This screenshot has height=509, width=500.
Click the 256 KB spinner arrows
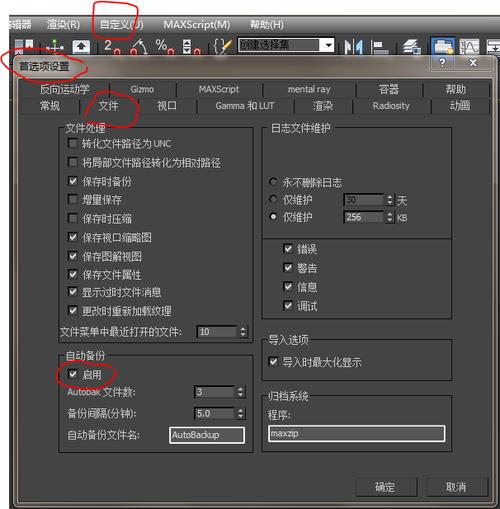[390, 217]
